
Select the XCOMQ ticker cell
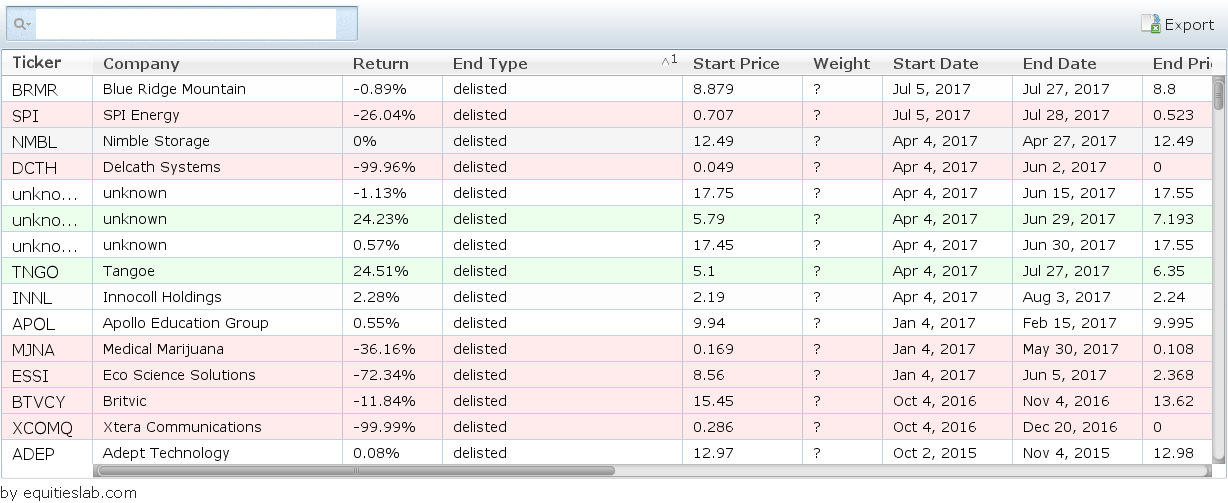47,427
